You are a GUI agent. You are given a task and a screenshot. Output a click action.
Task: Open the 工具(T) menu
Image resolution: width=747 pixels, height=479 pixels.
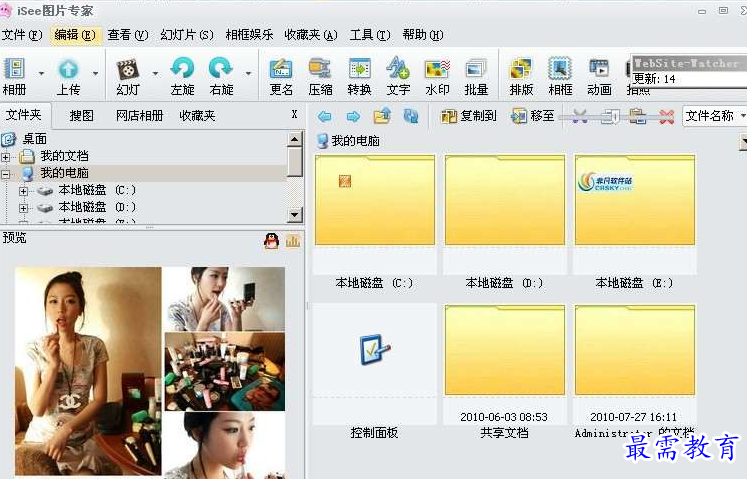point(370,35)
